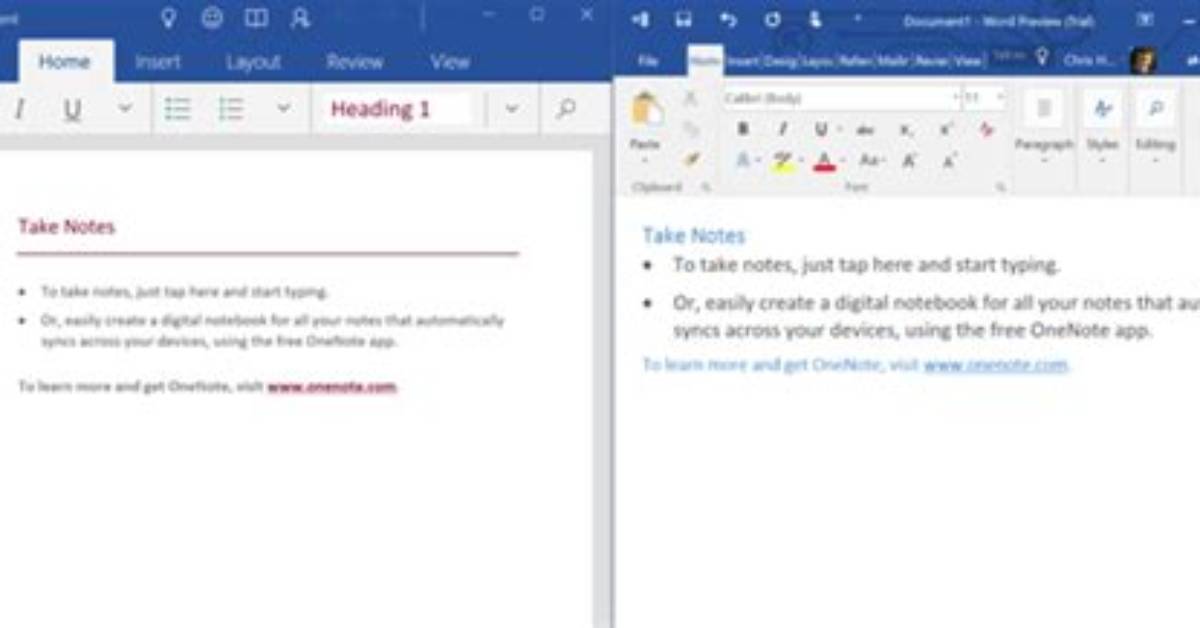Image resolution: width=1200 pixels, height=628 pixels.
Task: Toggle the bulleted list in the left window
Action: pos(178,109)
